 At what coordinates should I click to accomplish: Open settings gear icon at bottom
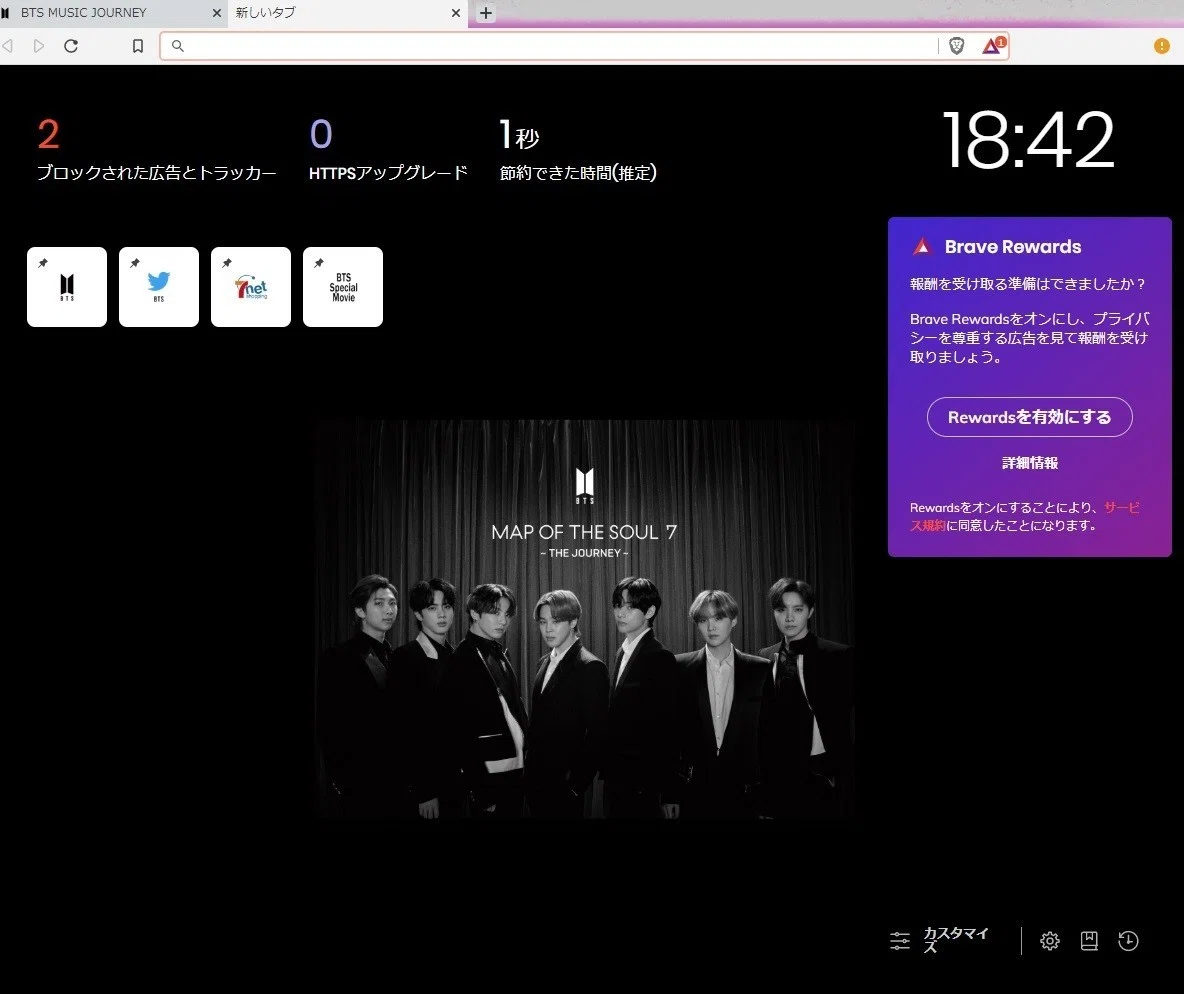pyautogui.click(x=1050, y=940)
